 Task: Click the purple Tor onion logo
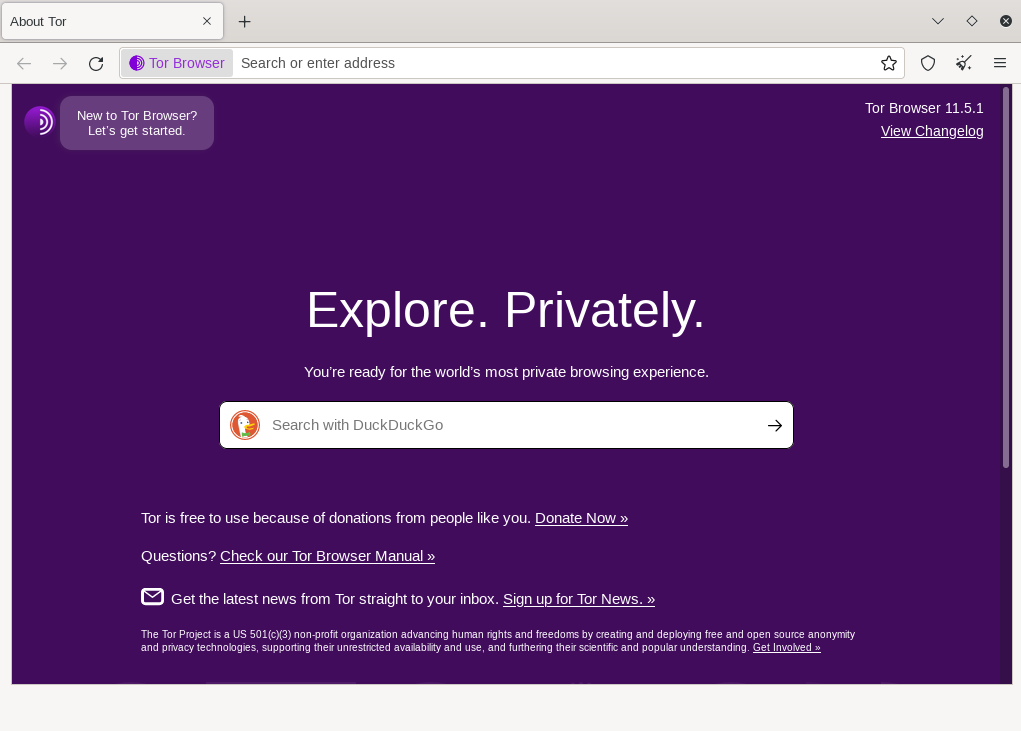tap(40, 121)
